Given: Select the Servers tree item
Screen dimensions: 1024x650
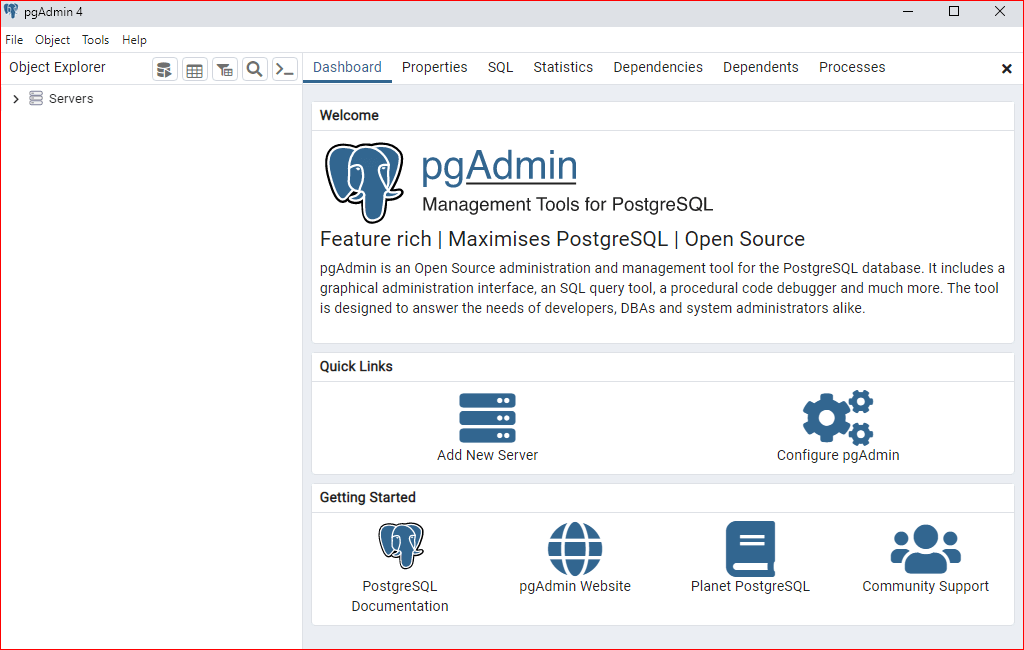Looking at the screenshot, I should [71, 99].
